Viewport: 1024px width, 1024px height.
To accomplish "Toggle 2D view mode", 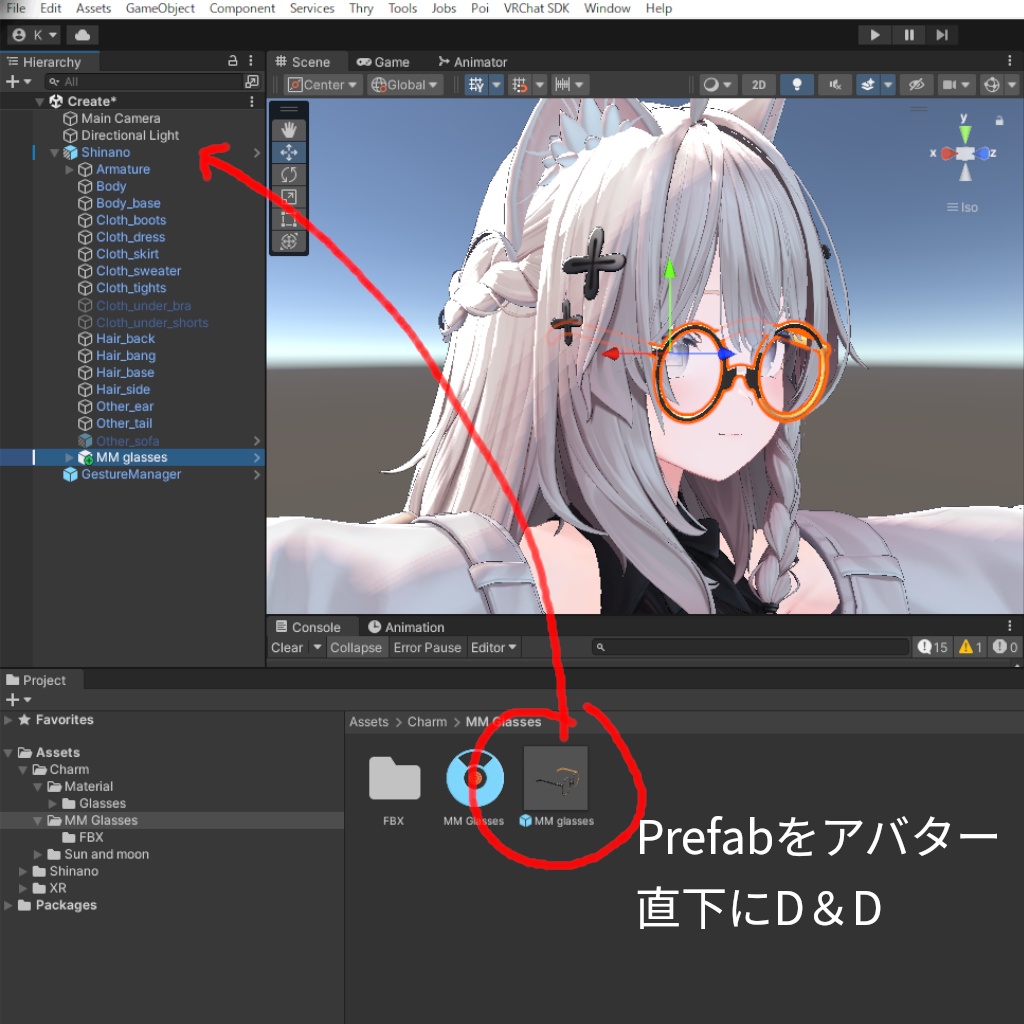I will (758, 84).
